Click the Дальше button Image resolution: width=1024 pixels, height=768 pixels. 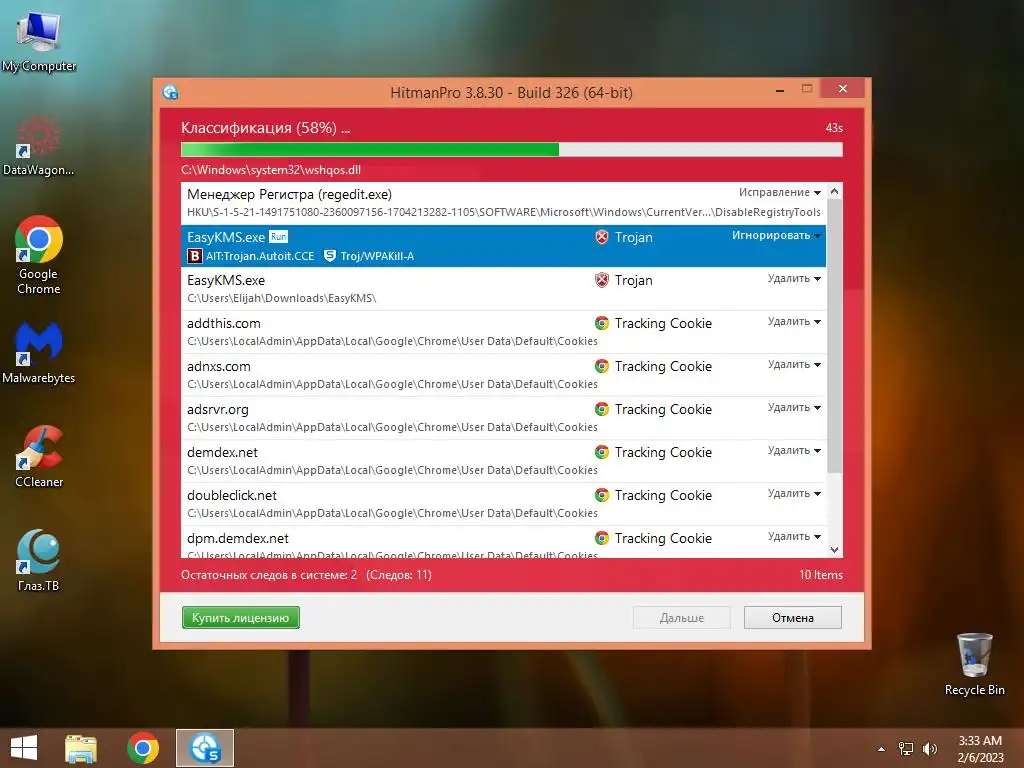point(681,618)
